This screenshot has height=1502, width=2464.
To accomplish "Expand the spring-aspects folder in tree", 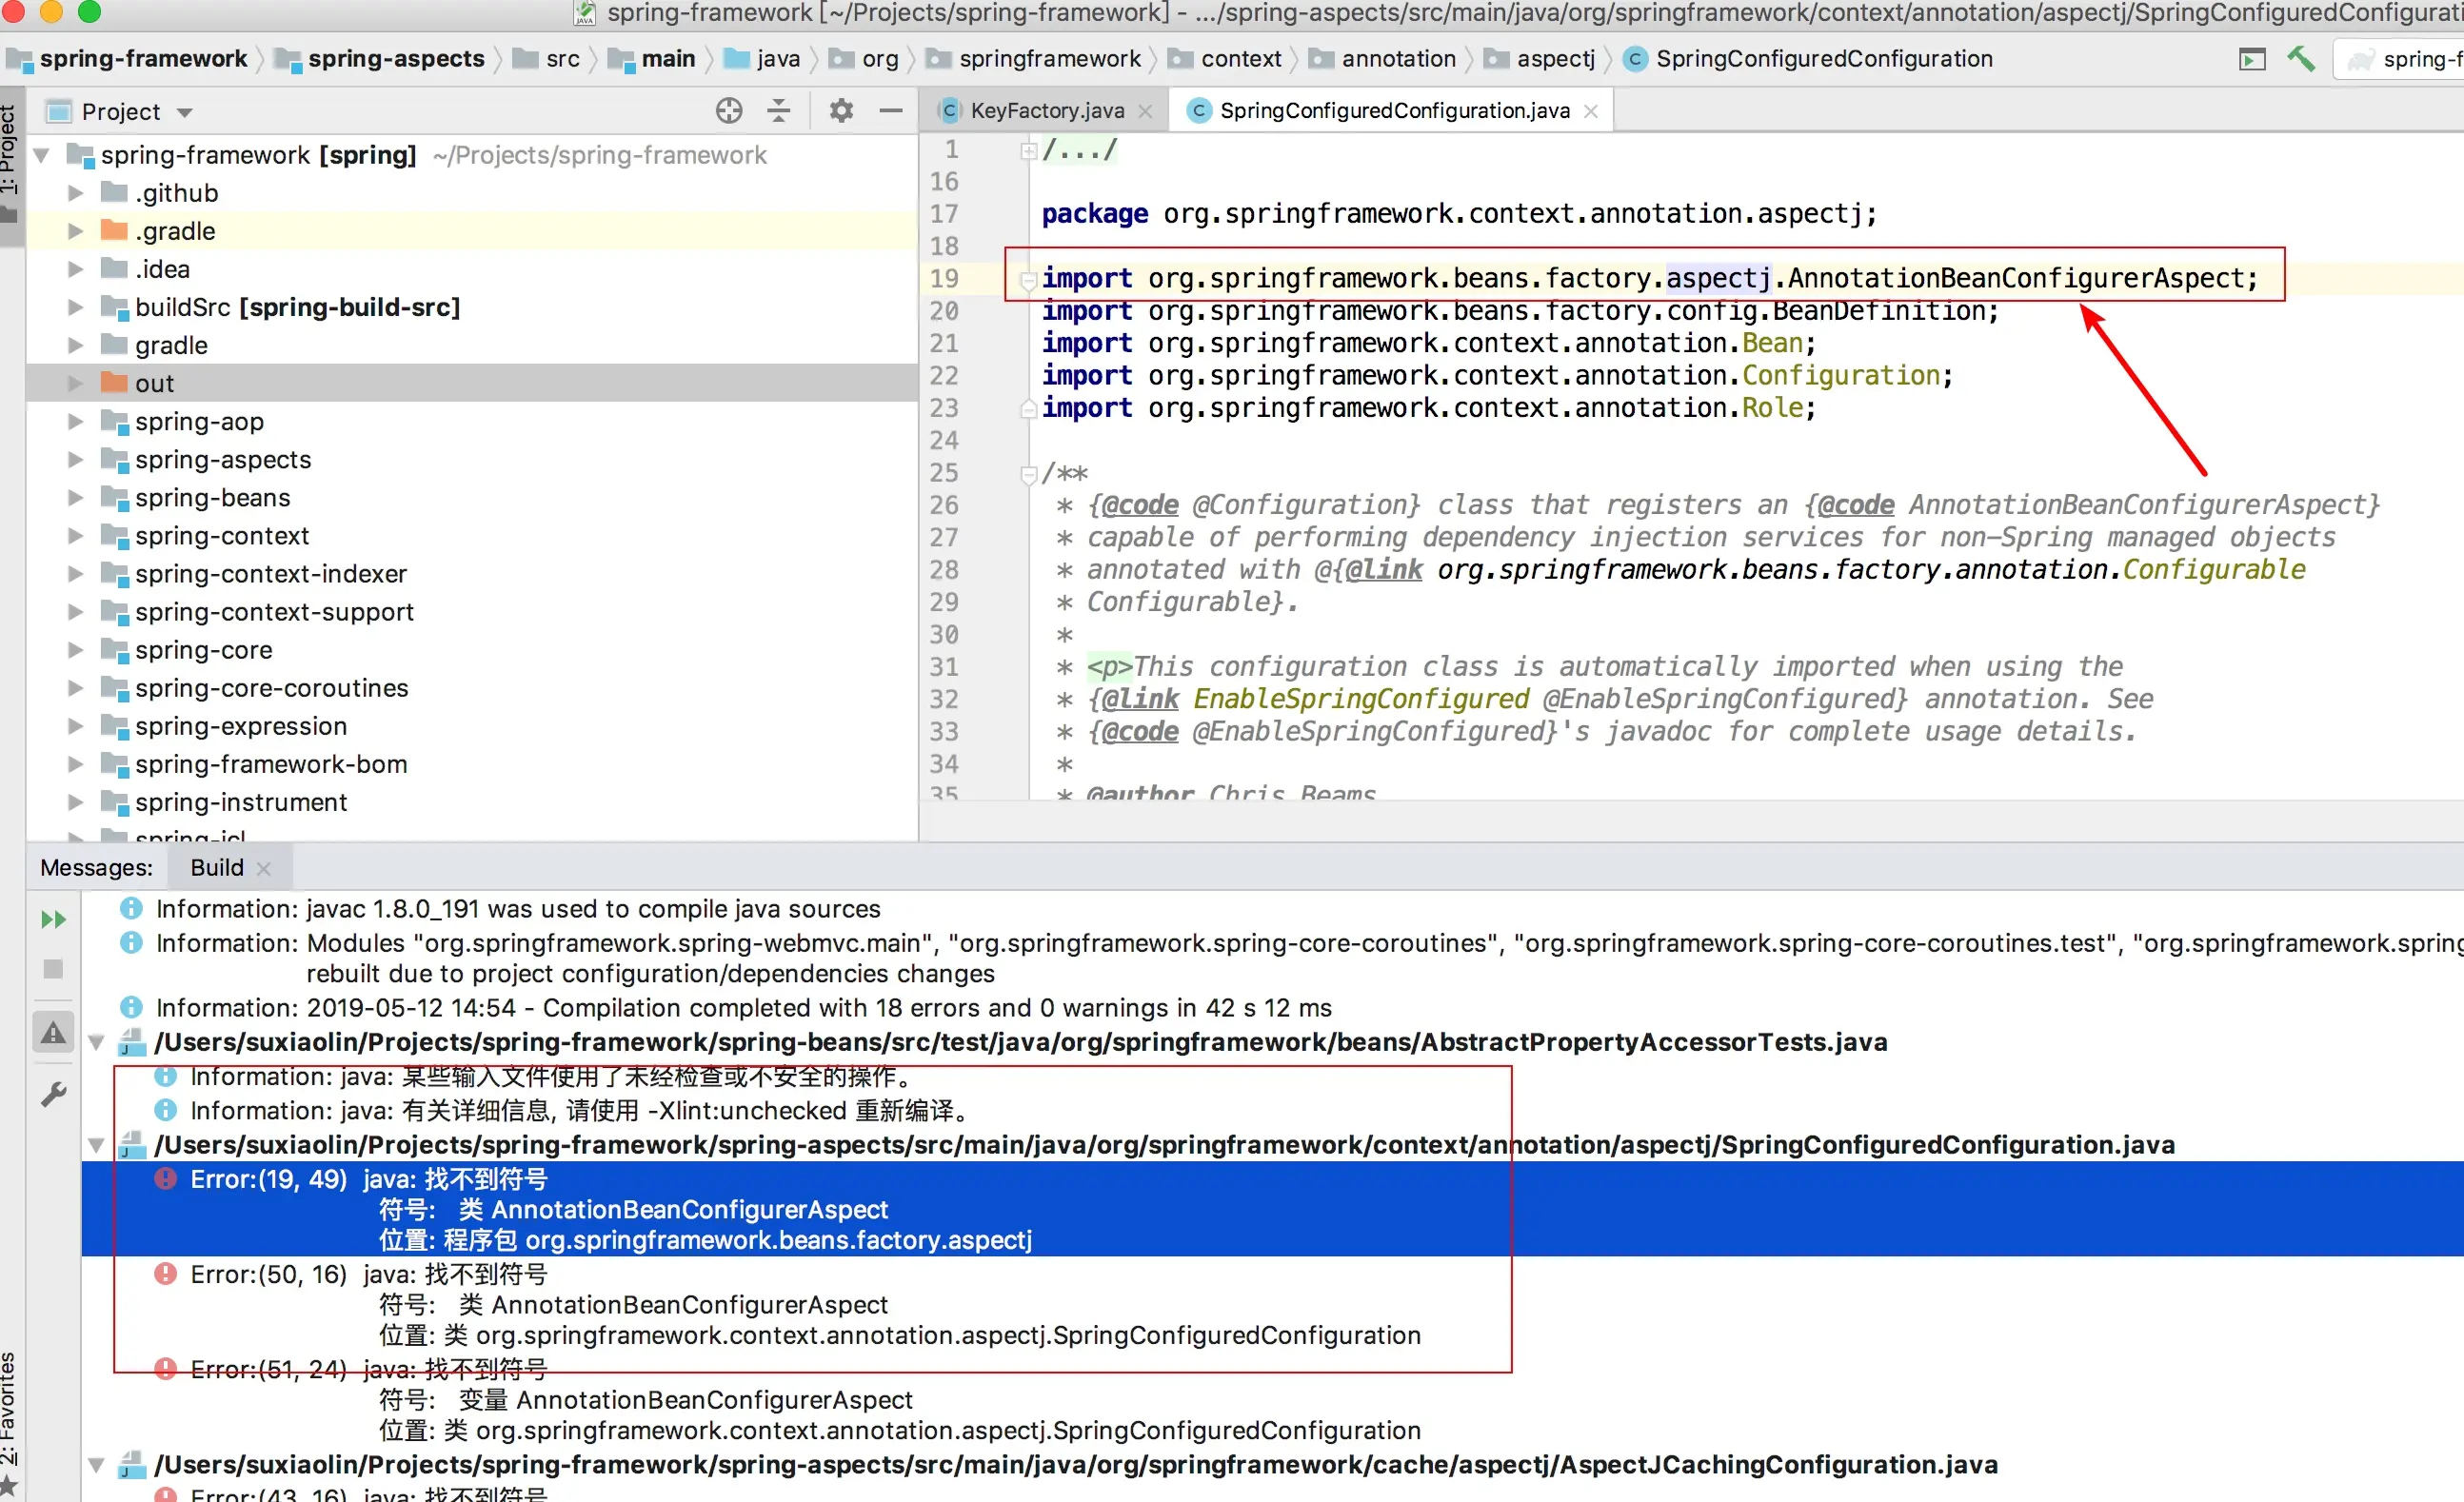I will pos(75,460).
